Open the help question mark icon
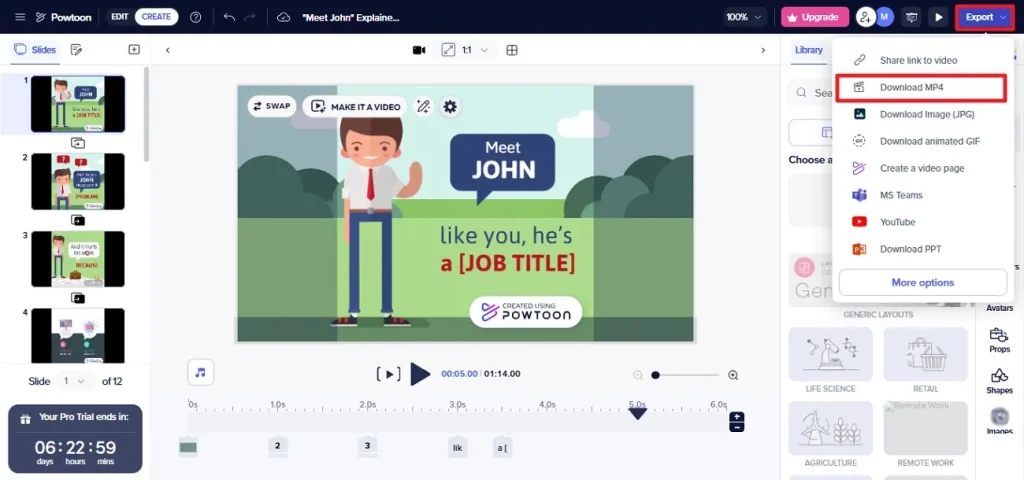1024x480 pixels. [195, 17]
